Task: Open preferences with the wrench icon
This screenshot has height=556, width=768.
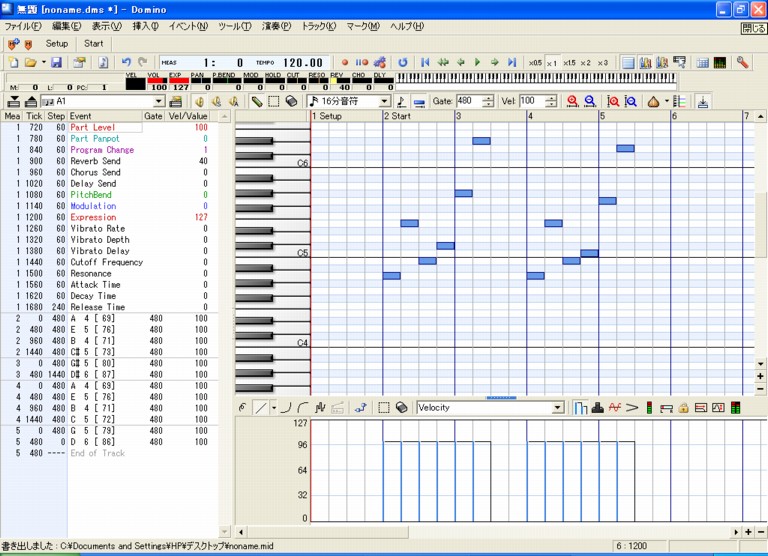Action: [x=743, y=62]
